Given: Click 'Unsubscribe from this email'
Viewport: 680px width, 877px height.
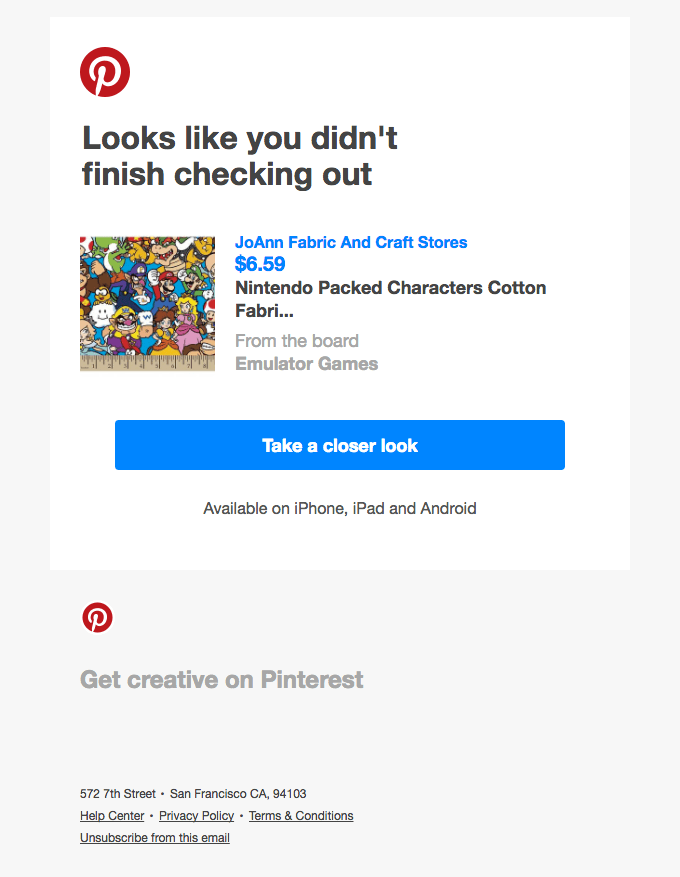Looking at the screenshot, I should coord(155,838).
